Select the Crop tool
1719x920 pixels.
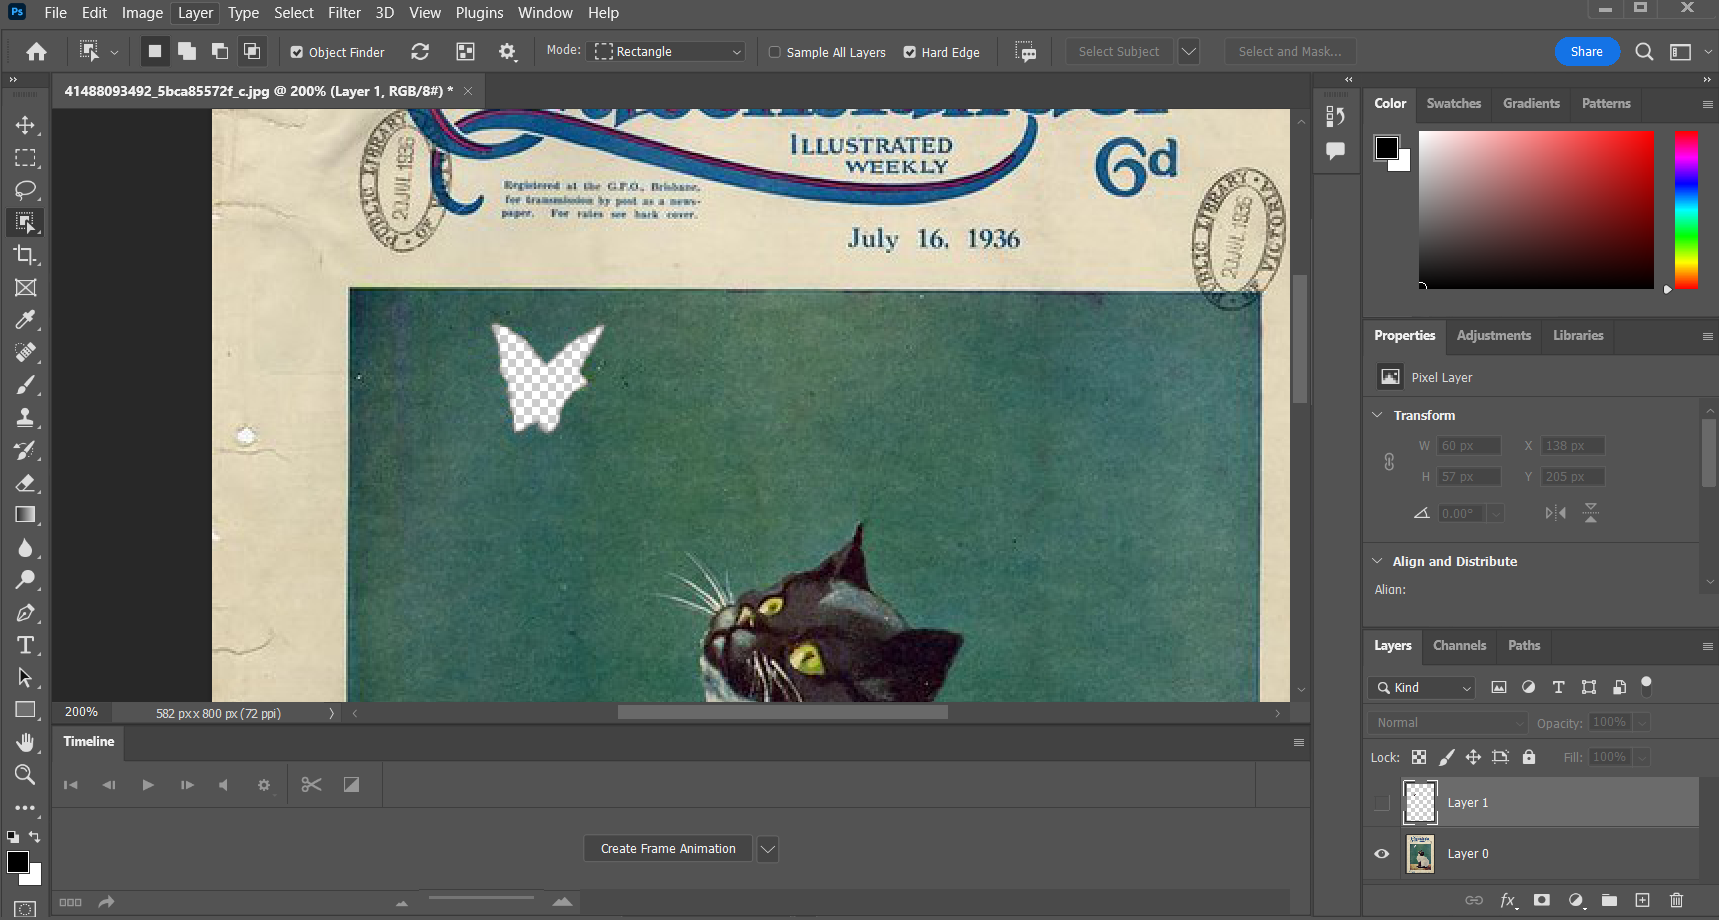point(25,255)
